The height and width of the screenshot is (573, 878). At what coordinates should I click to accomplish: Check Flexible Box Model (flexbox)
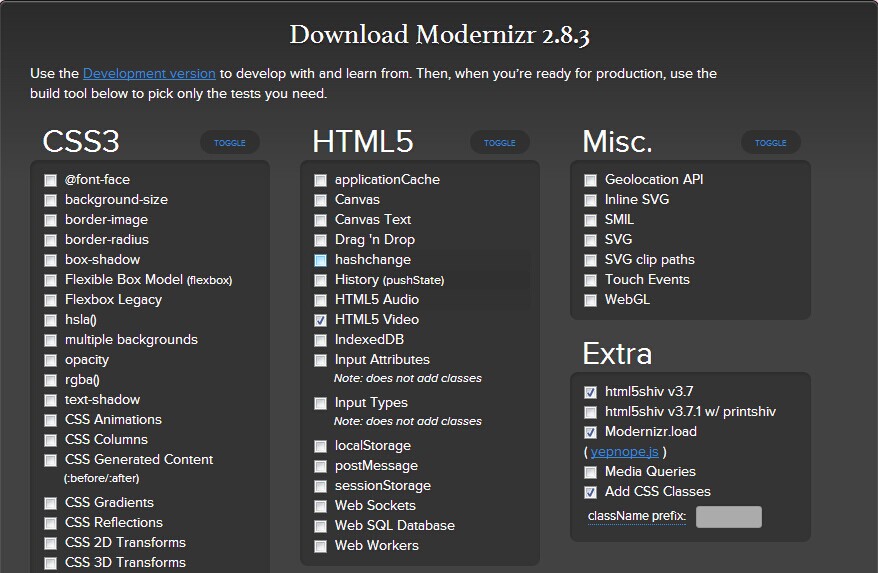pyautogui.click(x=50, y=280)
